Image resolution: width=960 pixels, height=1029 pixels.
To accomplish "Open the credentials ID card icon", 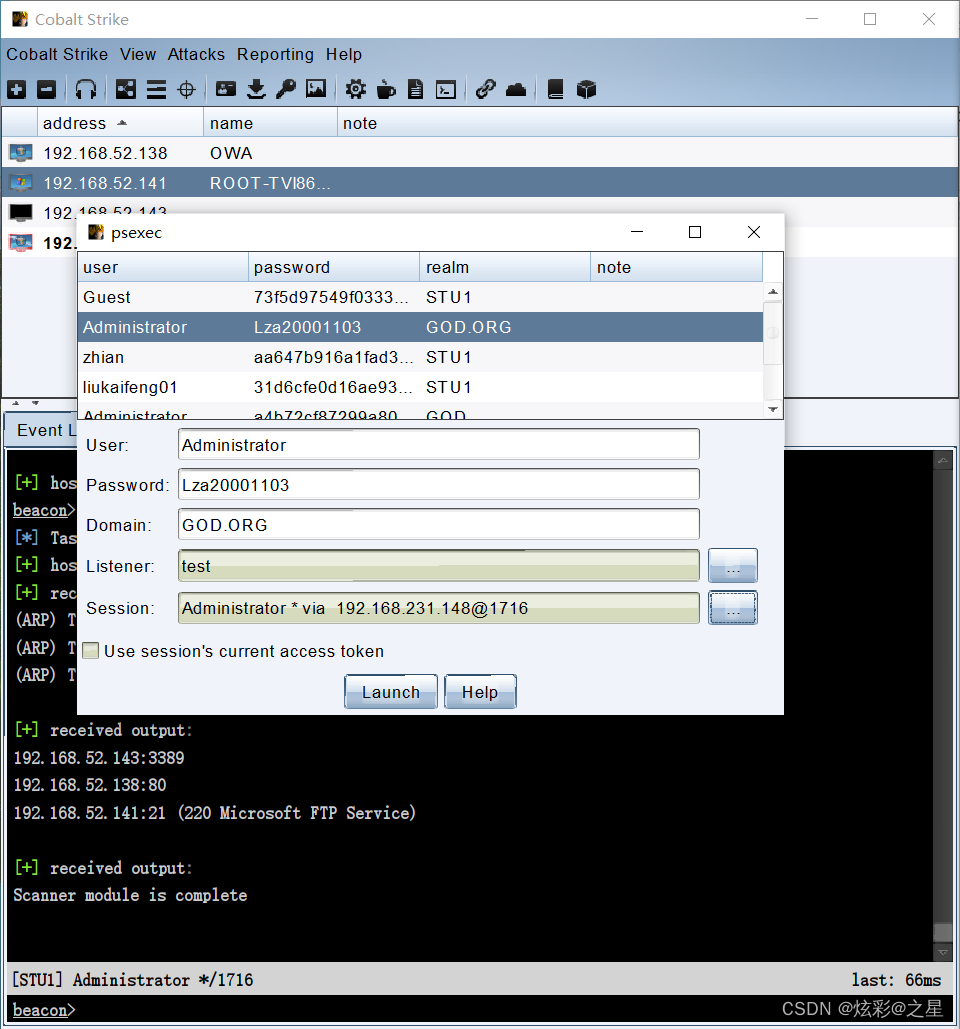I will pos(226,89).
